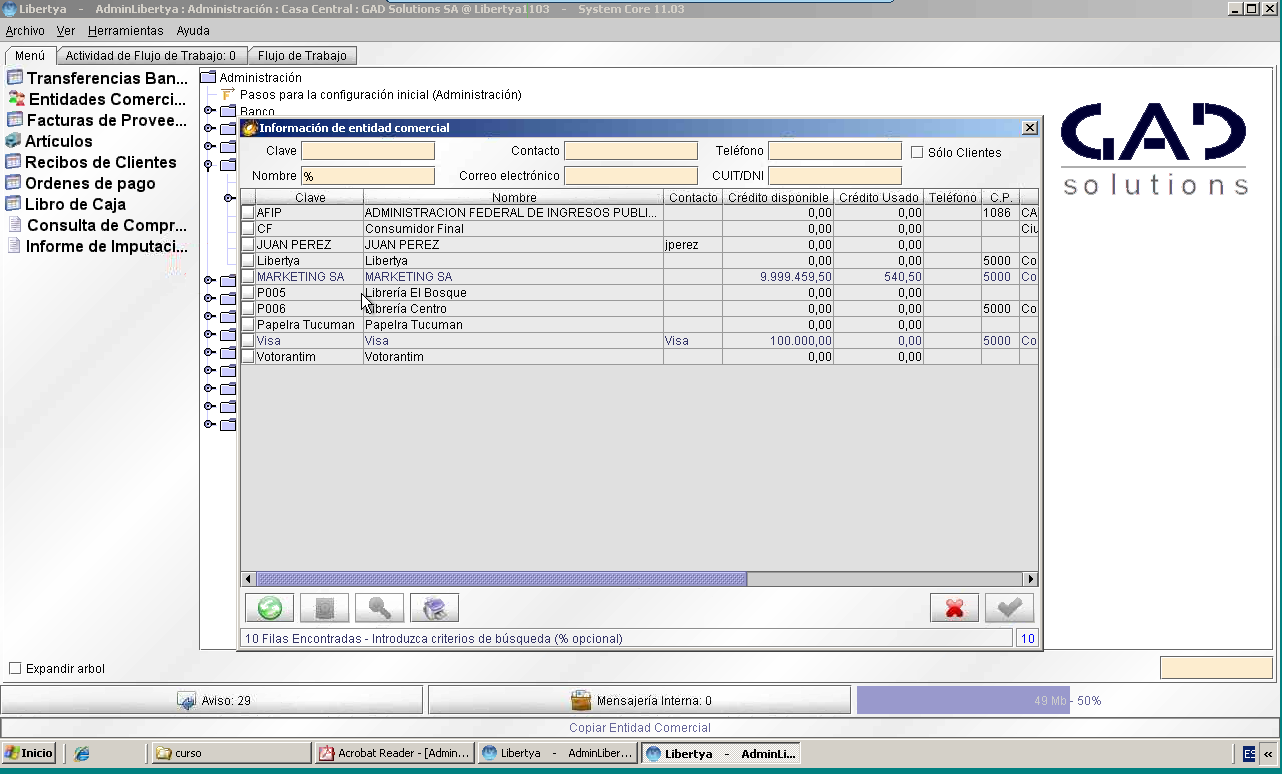Open the curso folder in the taskbar
The image size is (1282, 774).
[231, 753]
